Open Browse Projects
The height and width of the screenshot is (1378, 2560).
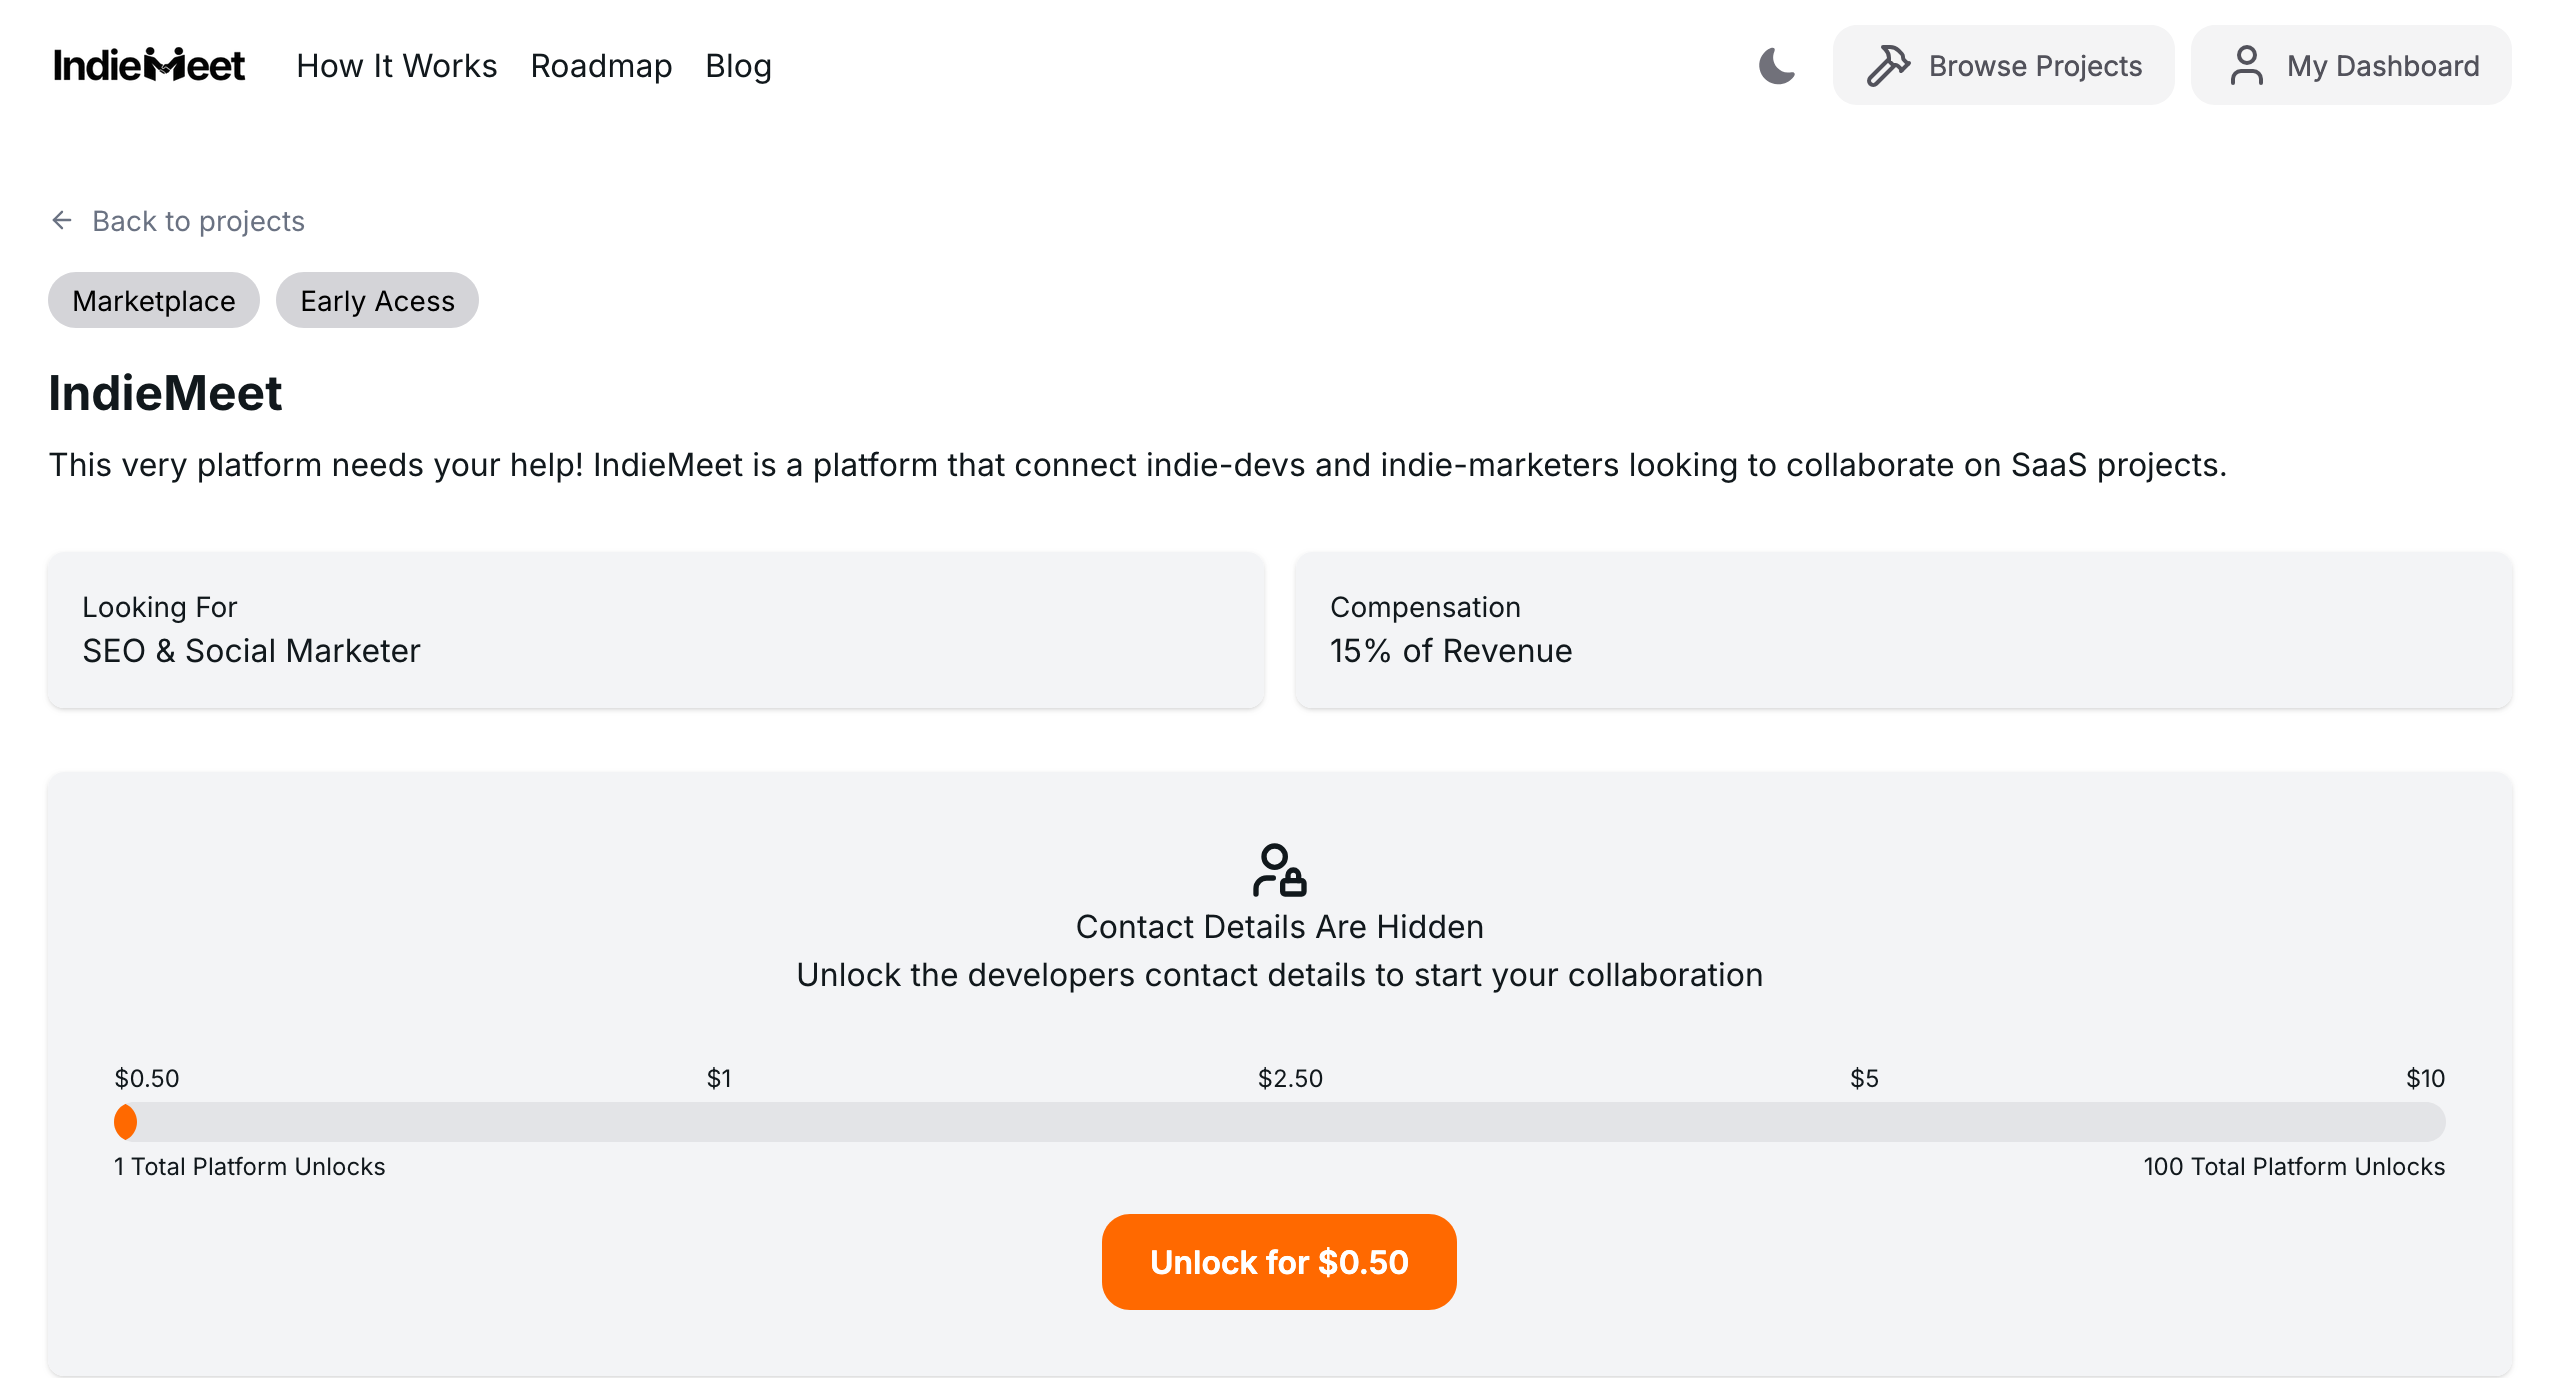click(2002, 64)
